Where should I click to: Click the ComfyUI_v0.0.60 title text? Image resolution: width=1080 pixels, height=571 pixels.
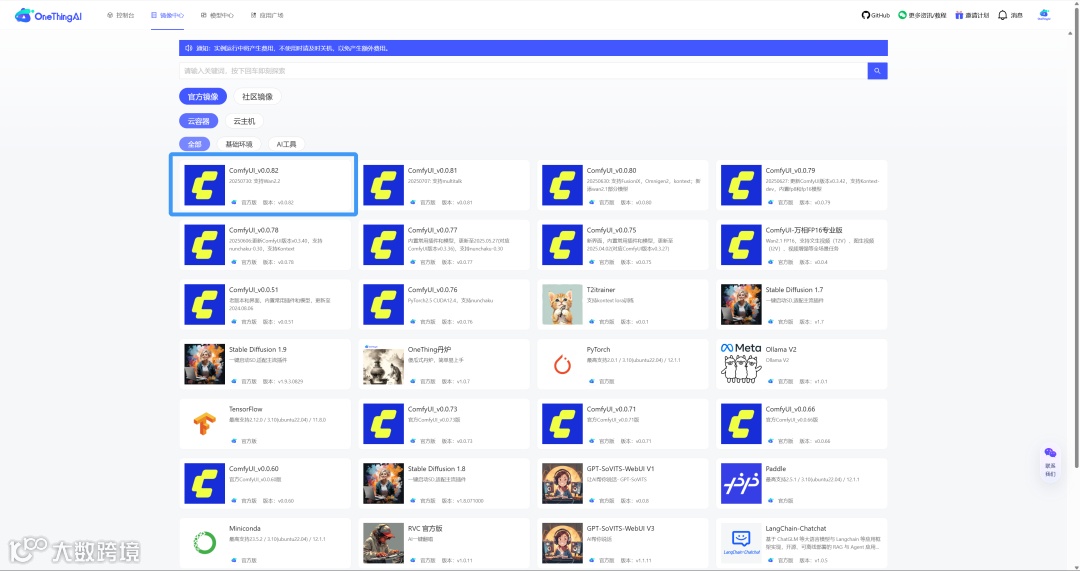click(253, 469)
